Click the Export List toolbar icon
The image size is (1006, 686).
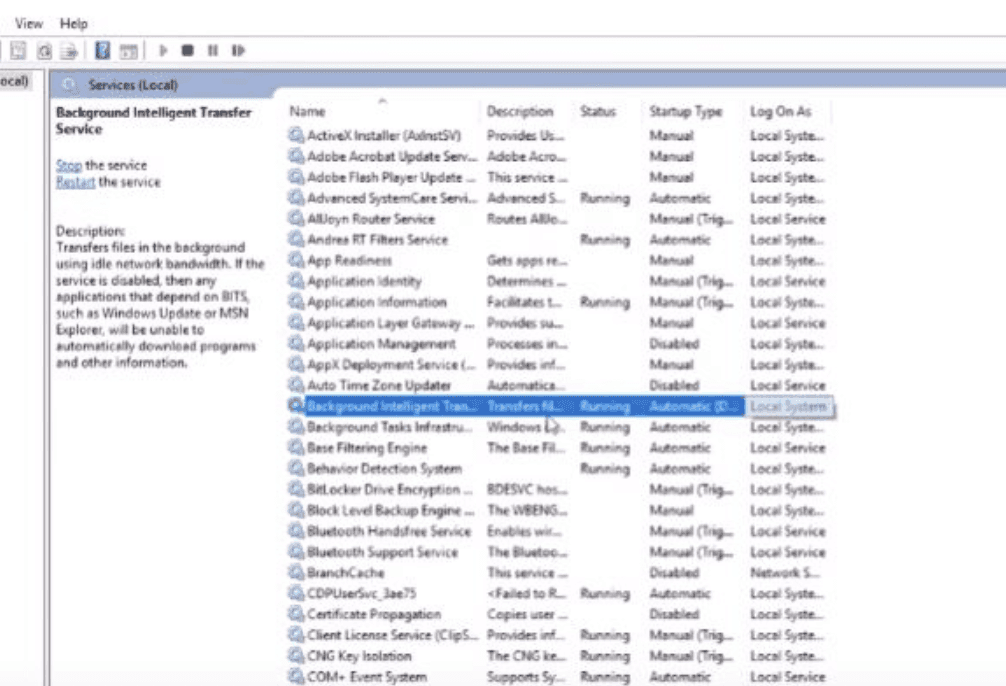[69, 51]
